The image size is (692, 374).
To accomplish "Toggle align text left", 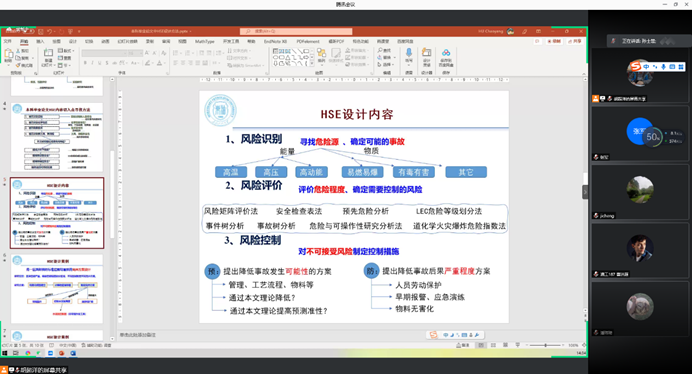I will [x=176, y=63].
